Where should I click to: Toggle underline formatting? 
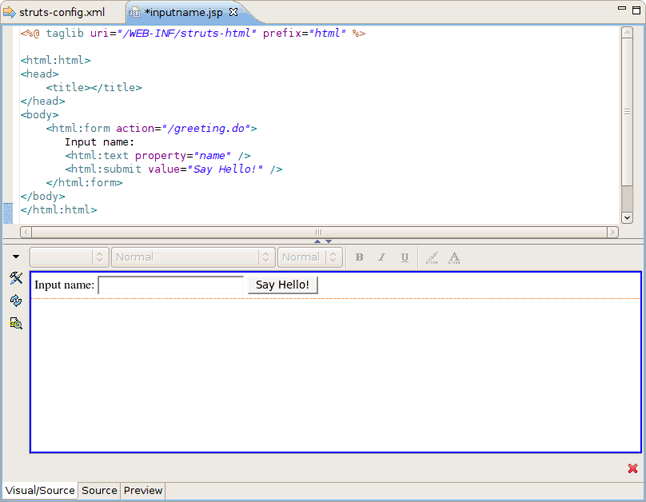click(x=405, y=257)
